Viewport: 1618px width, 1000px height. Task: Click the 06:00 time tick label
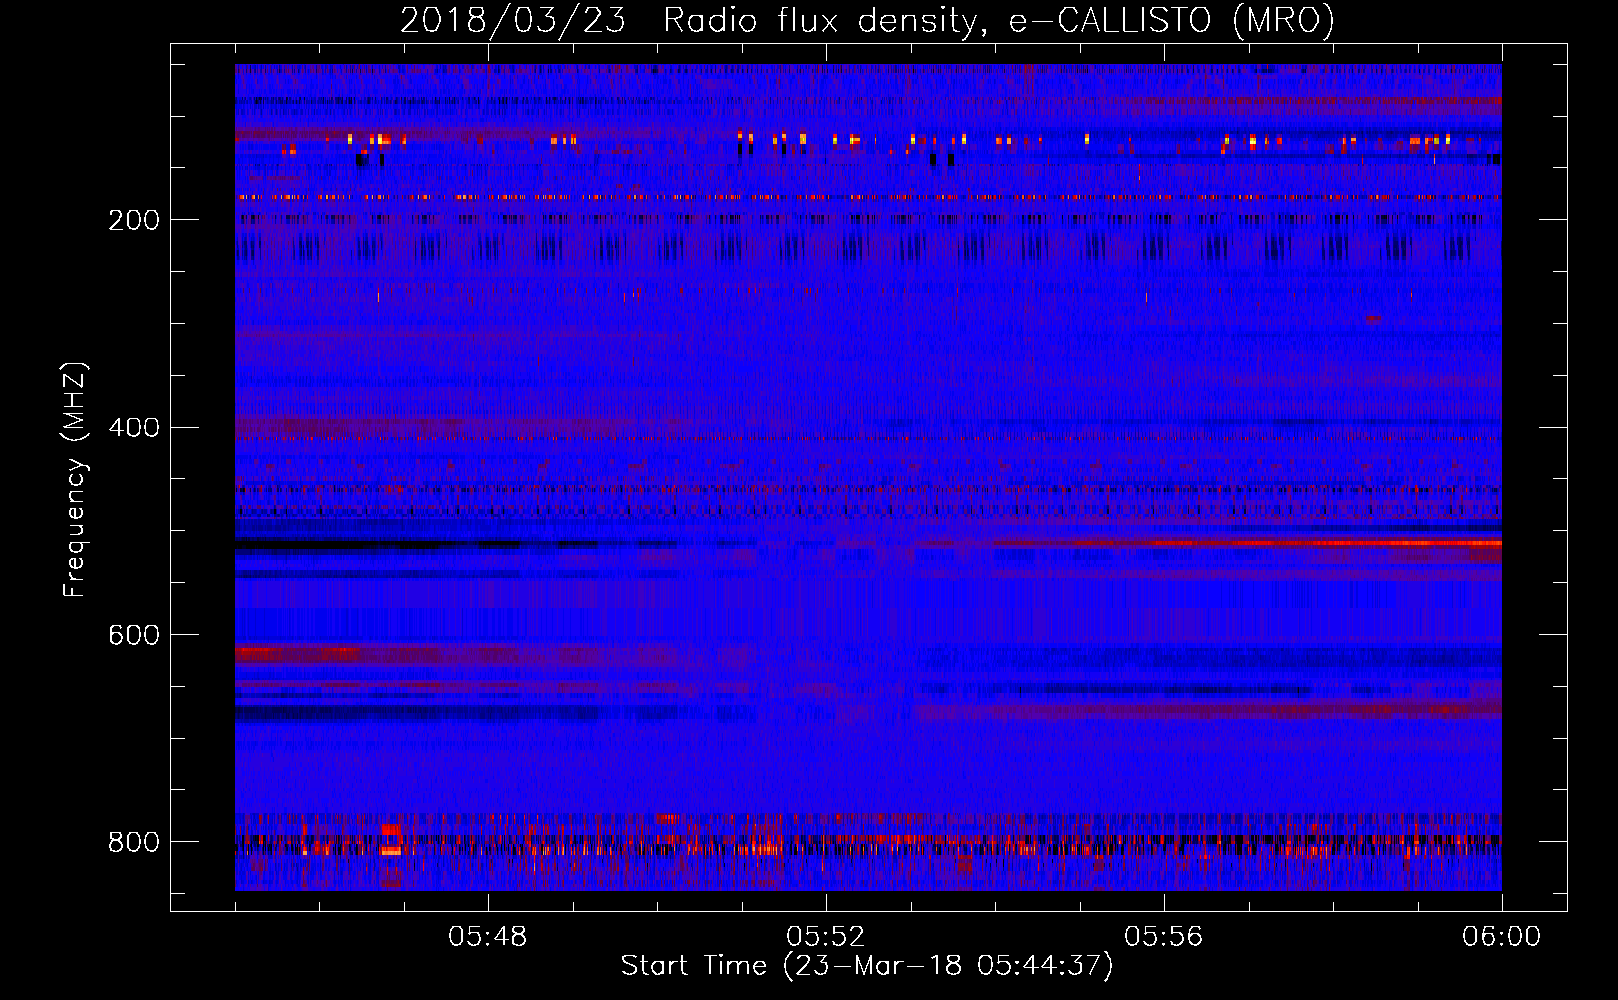[1501, 937]
